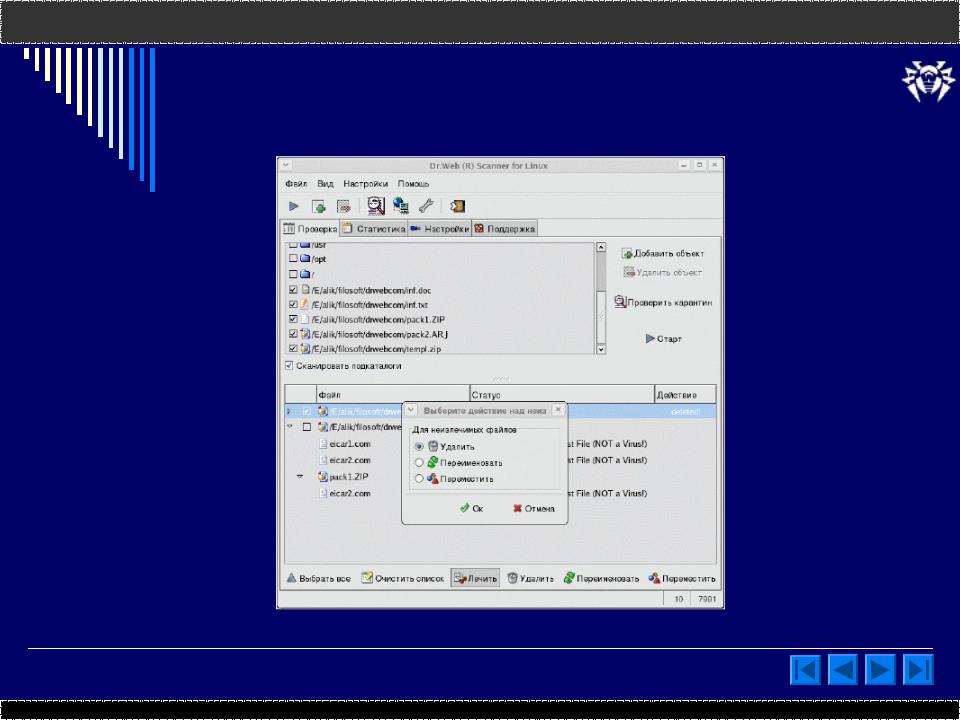Image resolution: width=960 pixels, height=720 pixels.
Task: Collapse the second results row arrow
Action: (290, 427)
